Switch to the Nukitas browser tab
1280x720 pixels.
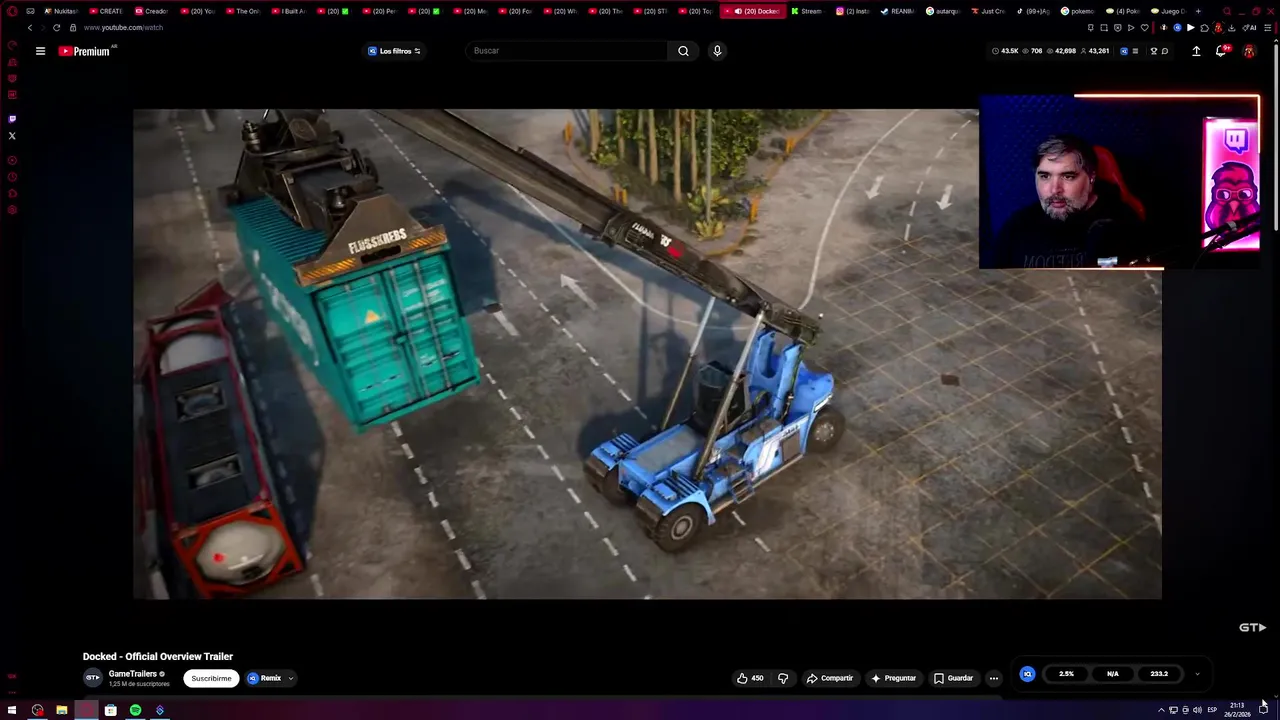coord(62,11)
